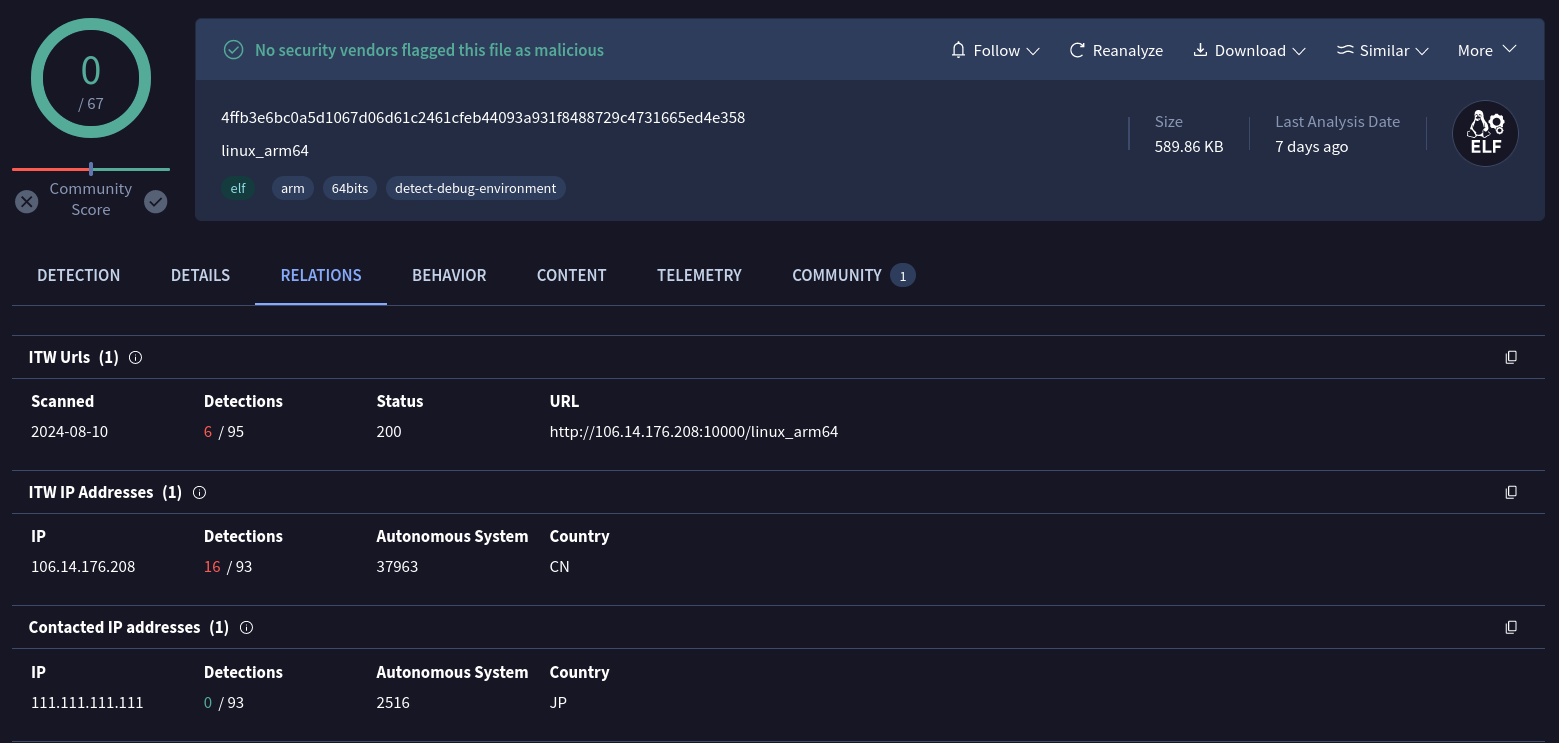Click the community score slider bar
This screenshot has width=1559, height=743.
(x=91, y=169)
